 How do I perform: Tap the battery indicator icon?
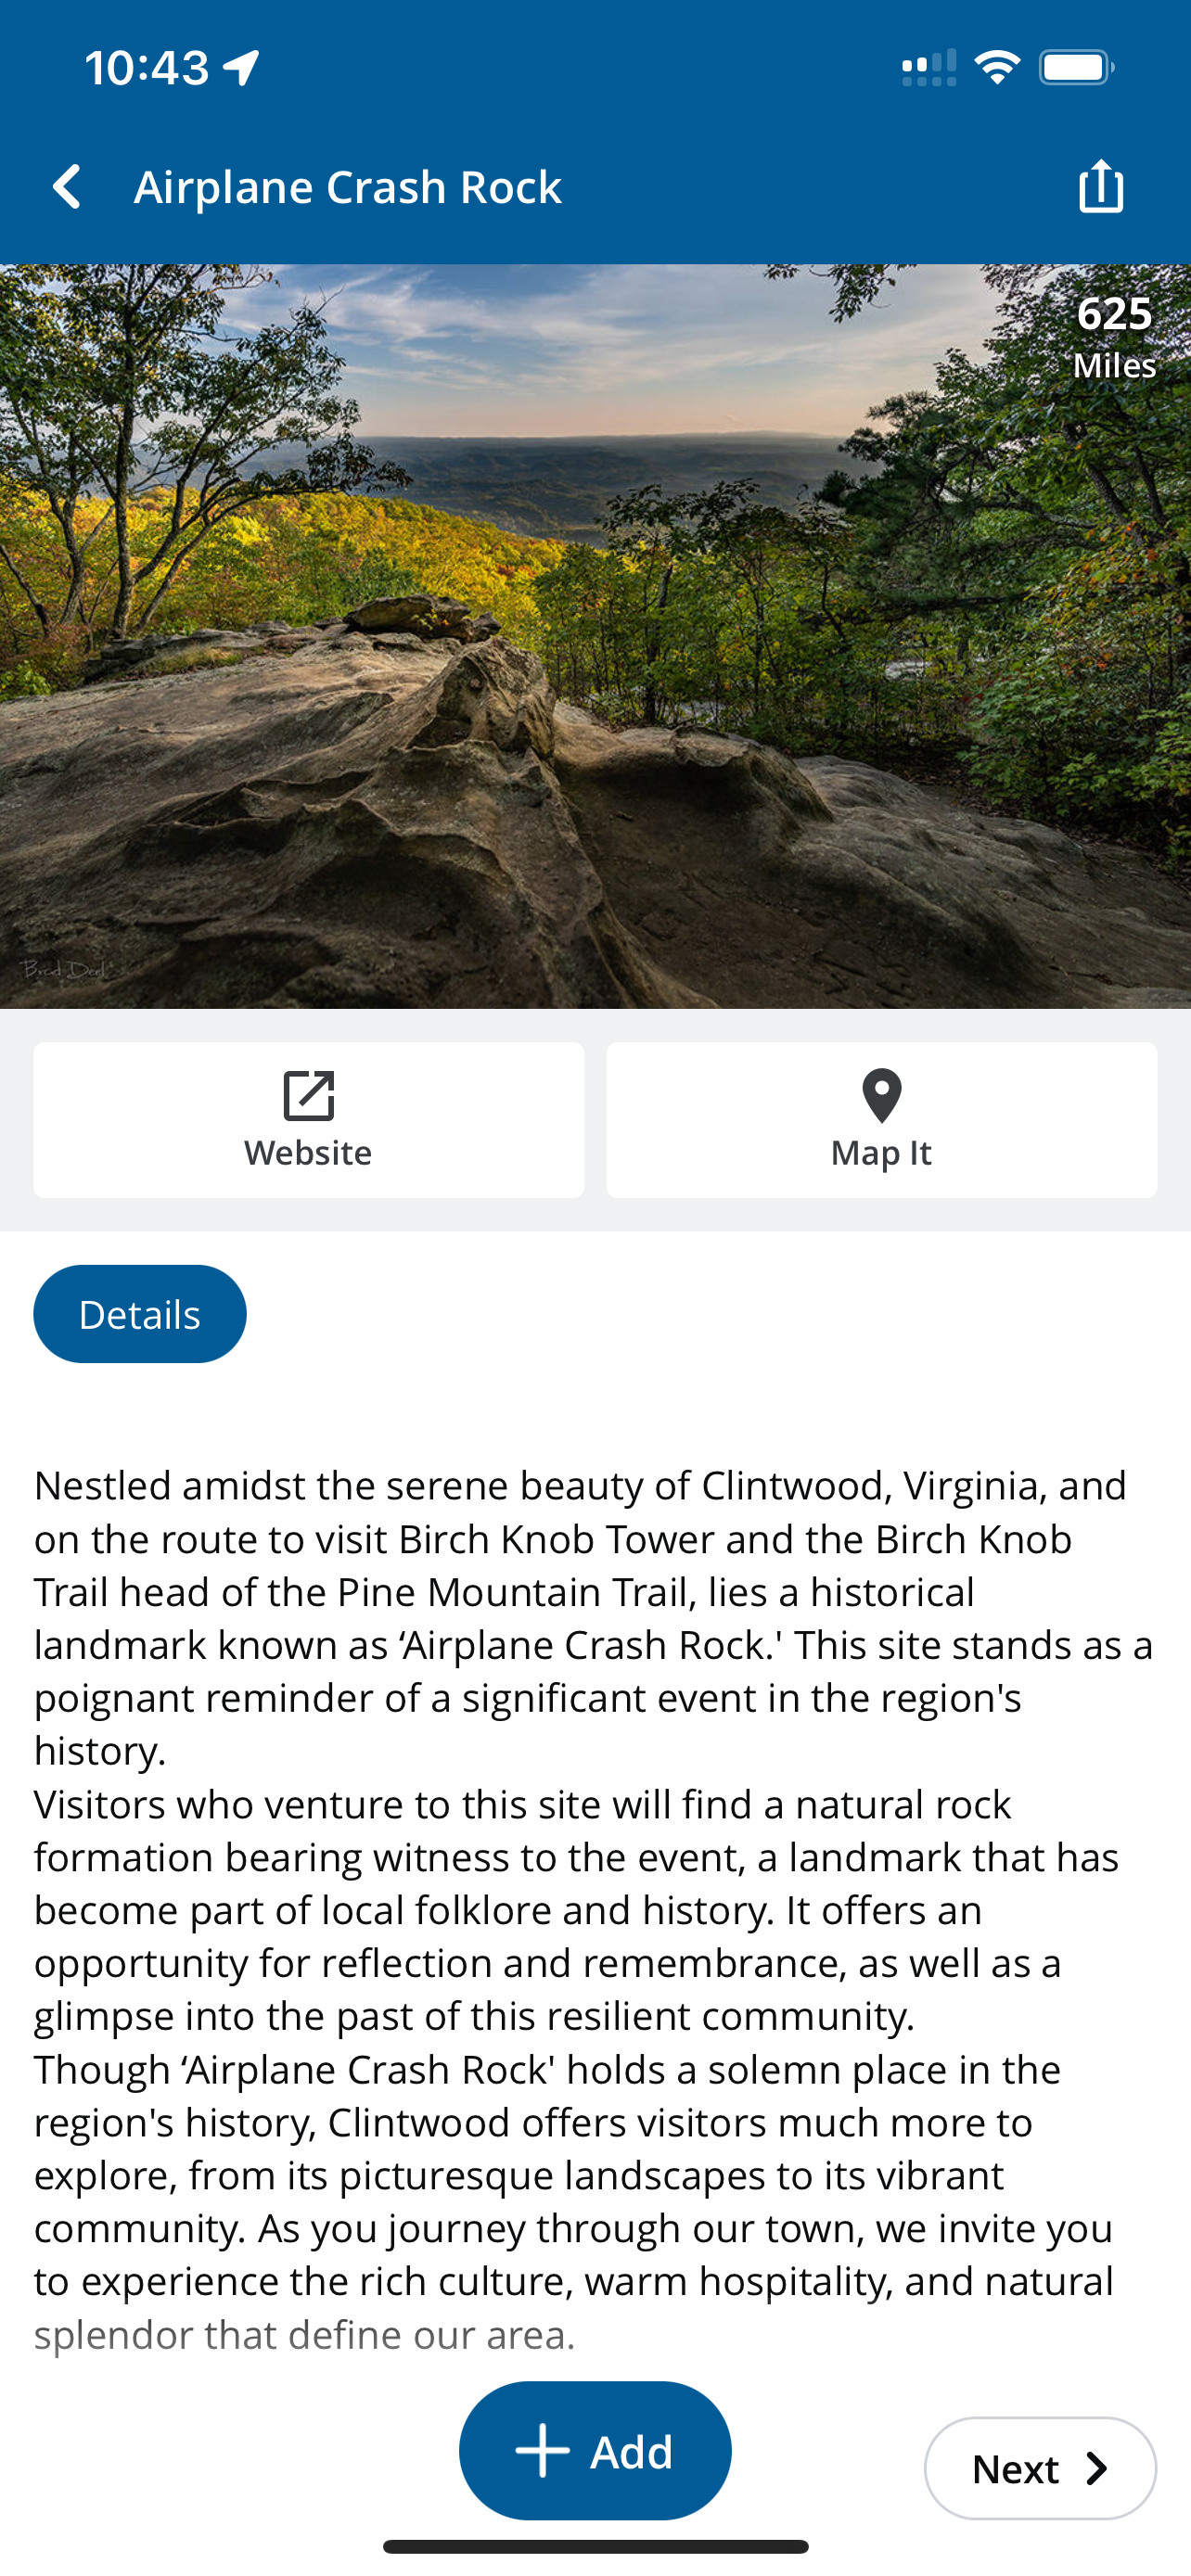[1076, 67]
